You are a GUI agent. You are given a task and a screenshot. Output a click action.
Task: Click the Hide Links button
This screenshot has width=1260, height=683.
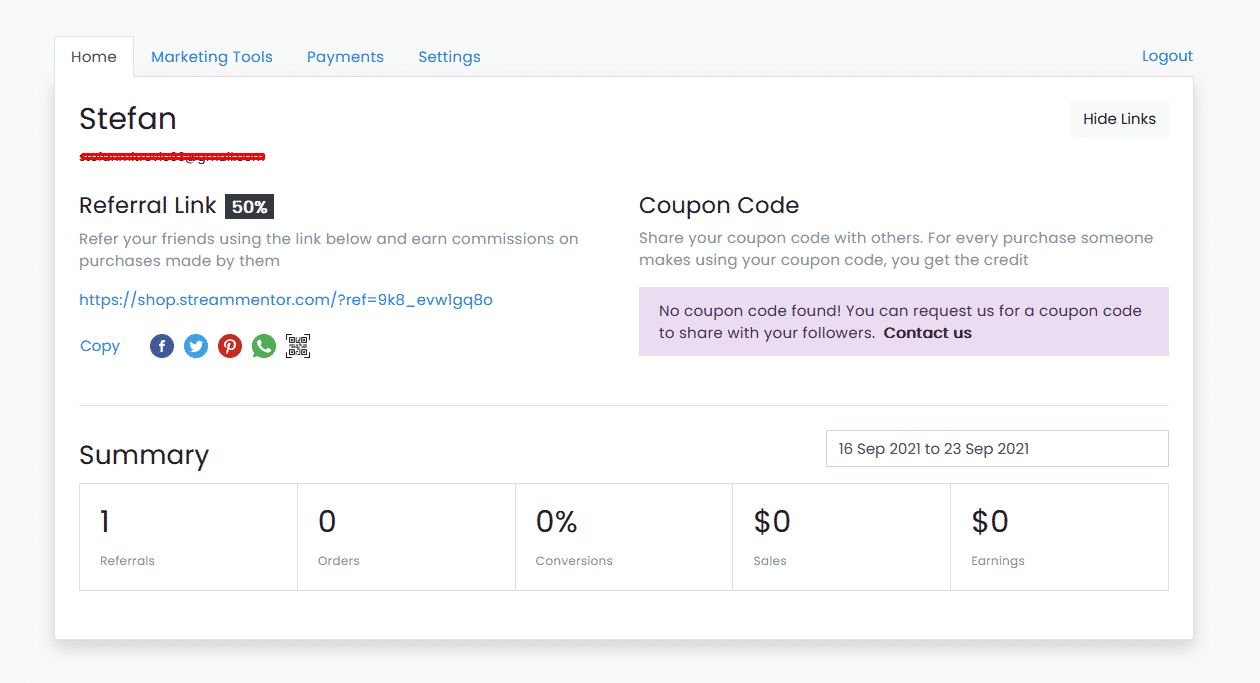coord(1119,119)
